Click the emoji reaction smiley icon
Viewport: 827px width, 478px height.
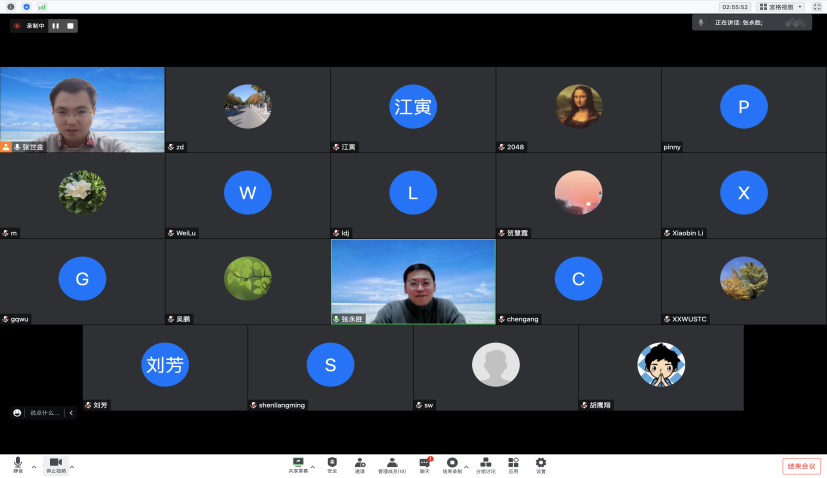(18, 412)
